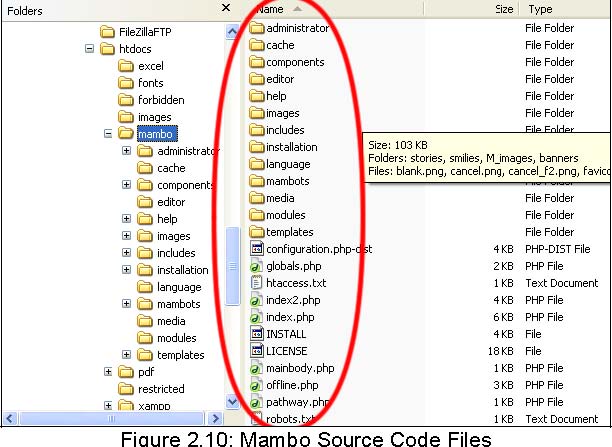Expand the administrator folder in the tree
612x447 pixels.
pos(127,151)
